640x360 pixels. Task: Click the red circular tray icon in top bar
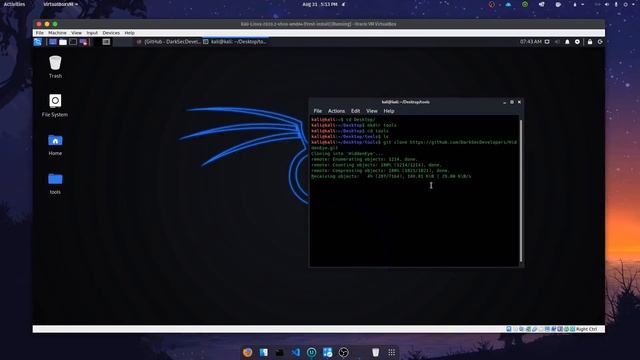(x=491, y=4)
